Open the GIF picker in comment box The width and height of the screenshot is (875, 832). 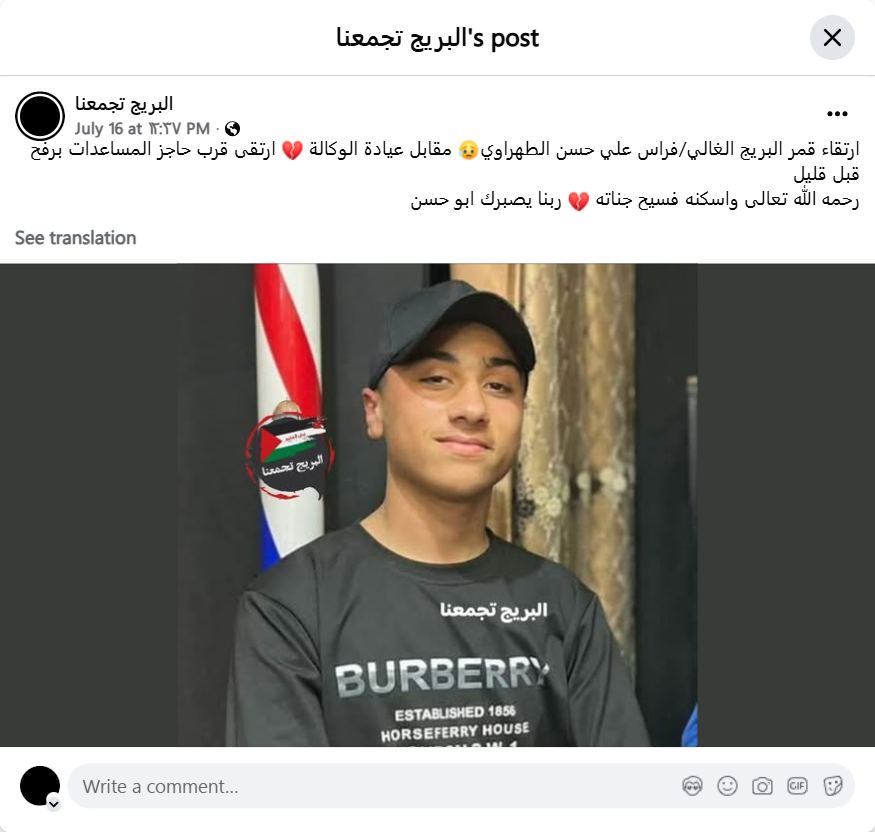pos(797,786)
